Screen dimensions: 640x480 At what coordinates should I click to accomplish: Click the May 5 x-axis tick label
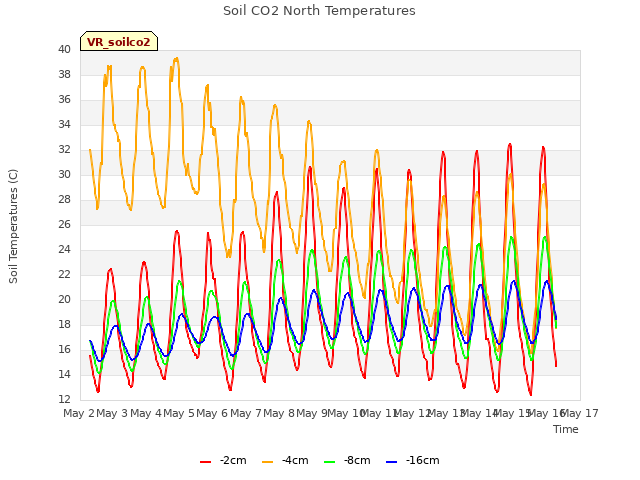179,413
